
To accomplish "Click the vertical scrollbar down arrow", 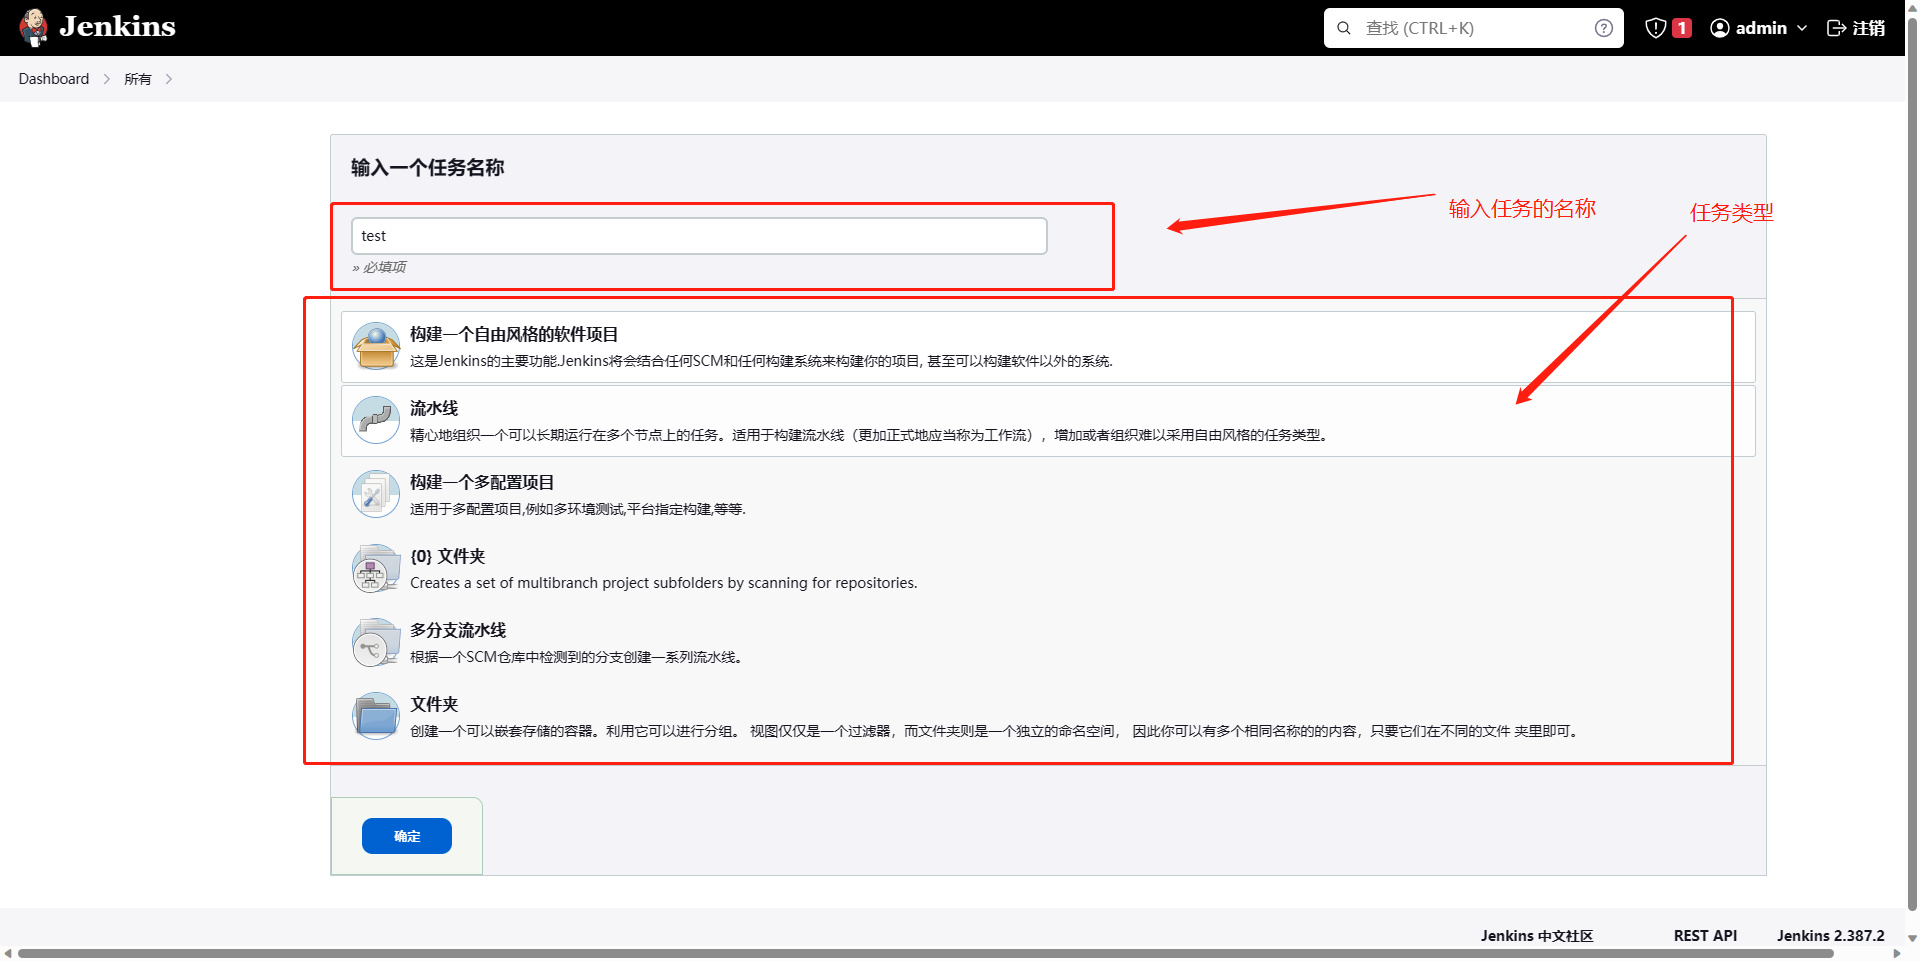I will (1912, 939).
